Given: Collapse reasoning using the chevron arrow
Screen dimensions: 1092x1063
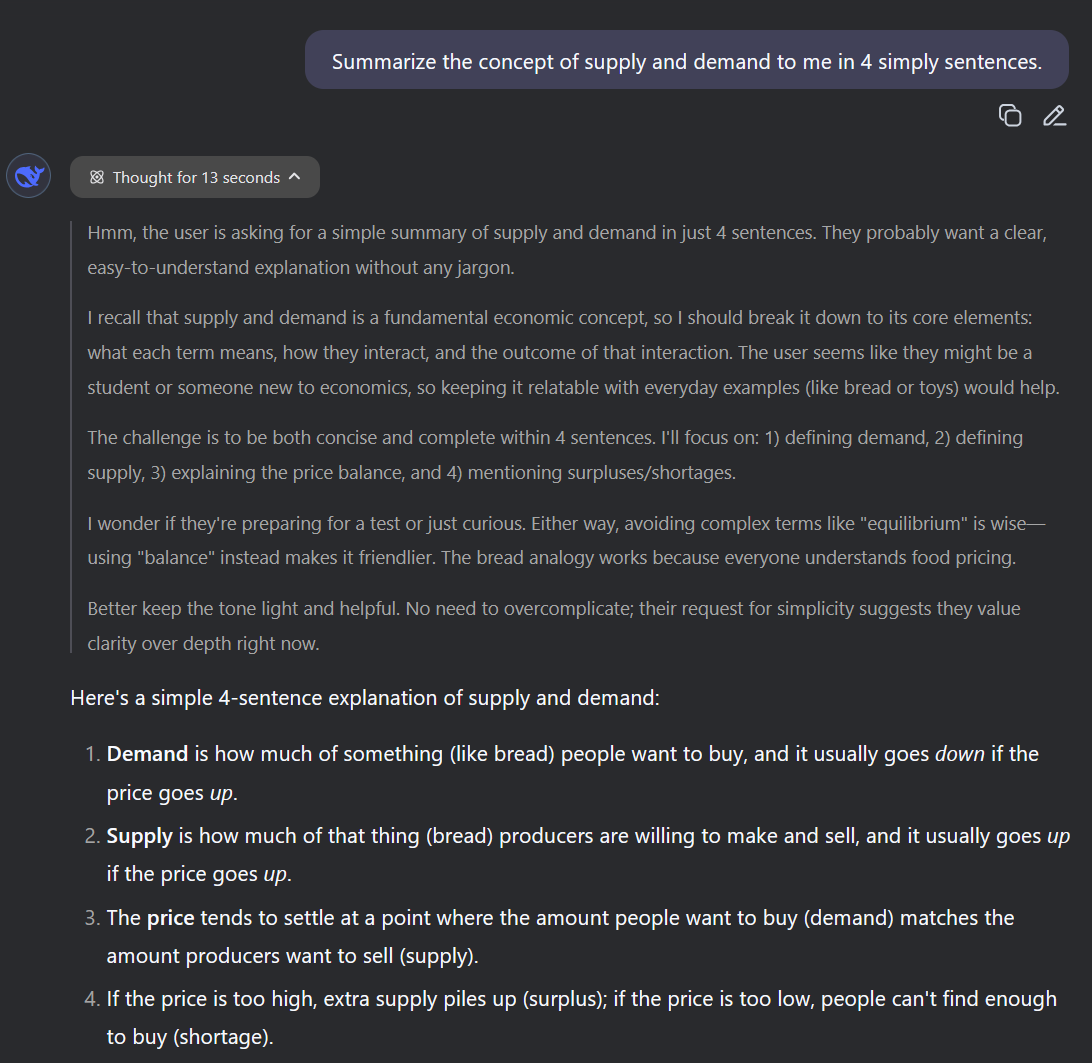Looking at the screenshot, I should 295,177.
